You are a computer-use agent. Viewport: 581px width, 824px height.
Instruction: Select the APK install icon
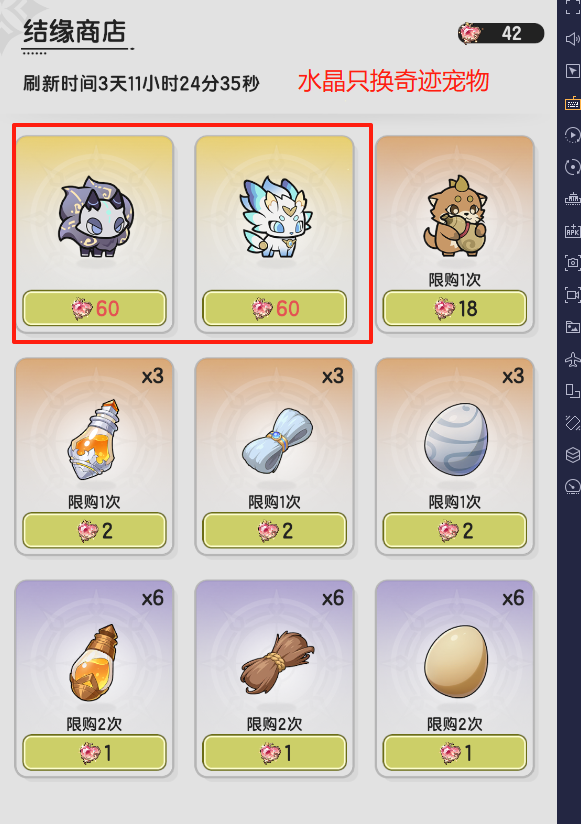573,231
